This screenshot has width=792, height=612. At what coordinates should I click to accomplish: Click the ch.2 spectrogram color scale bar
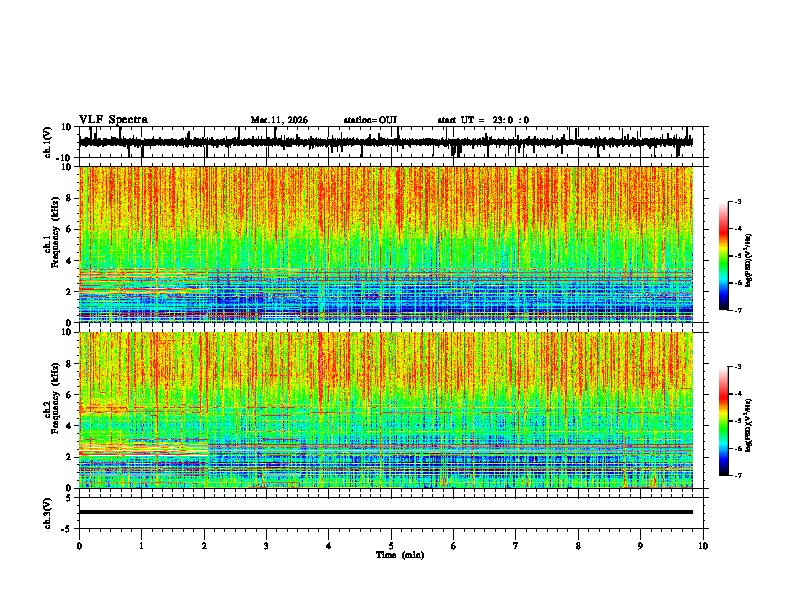point(724,421)
